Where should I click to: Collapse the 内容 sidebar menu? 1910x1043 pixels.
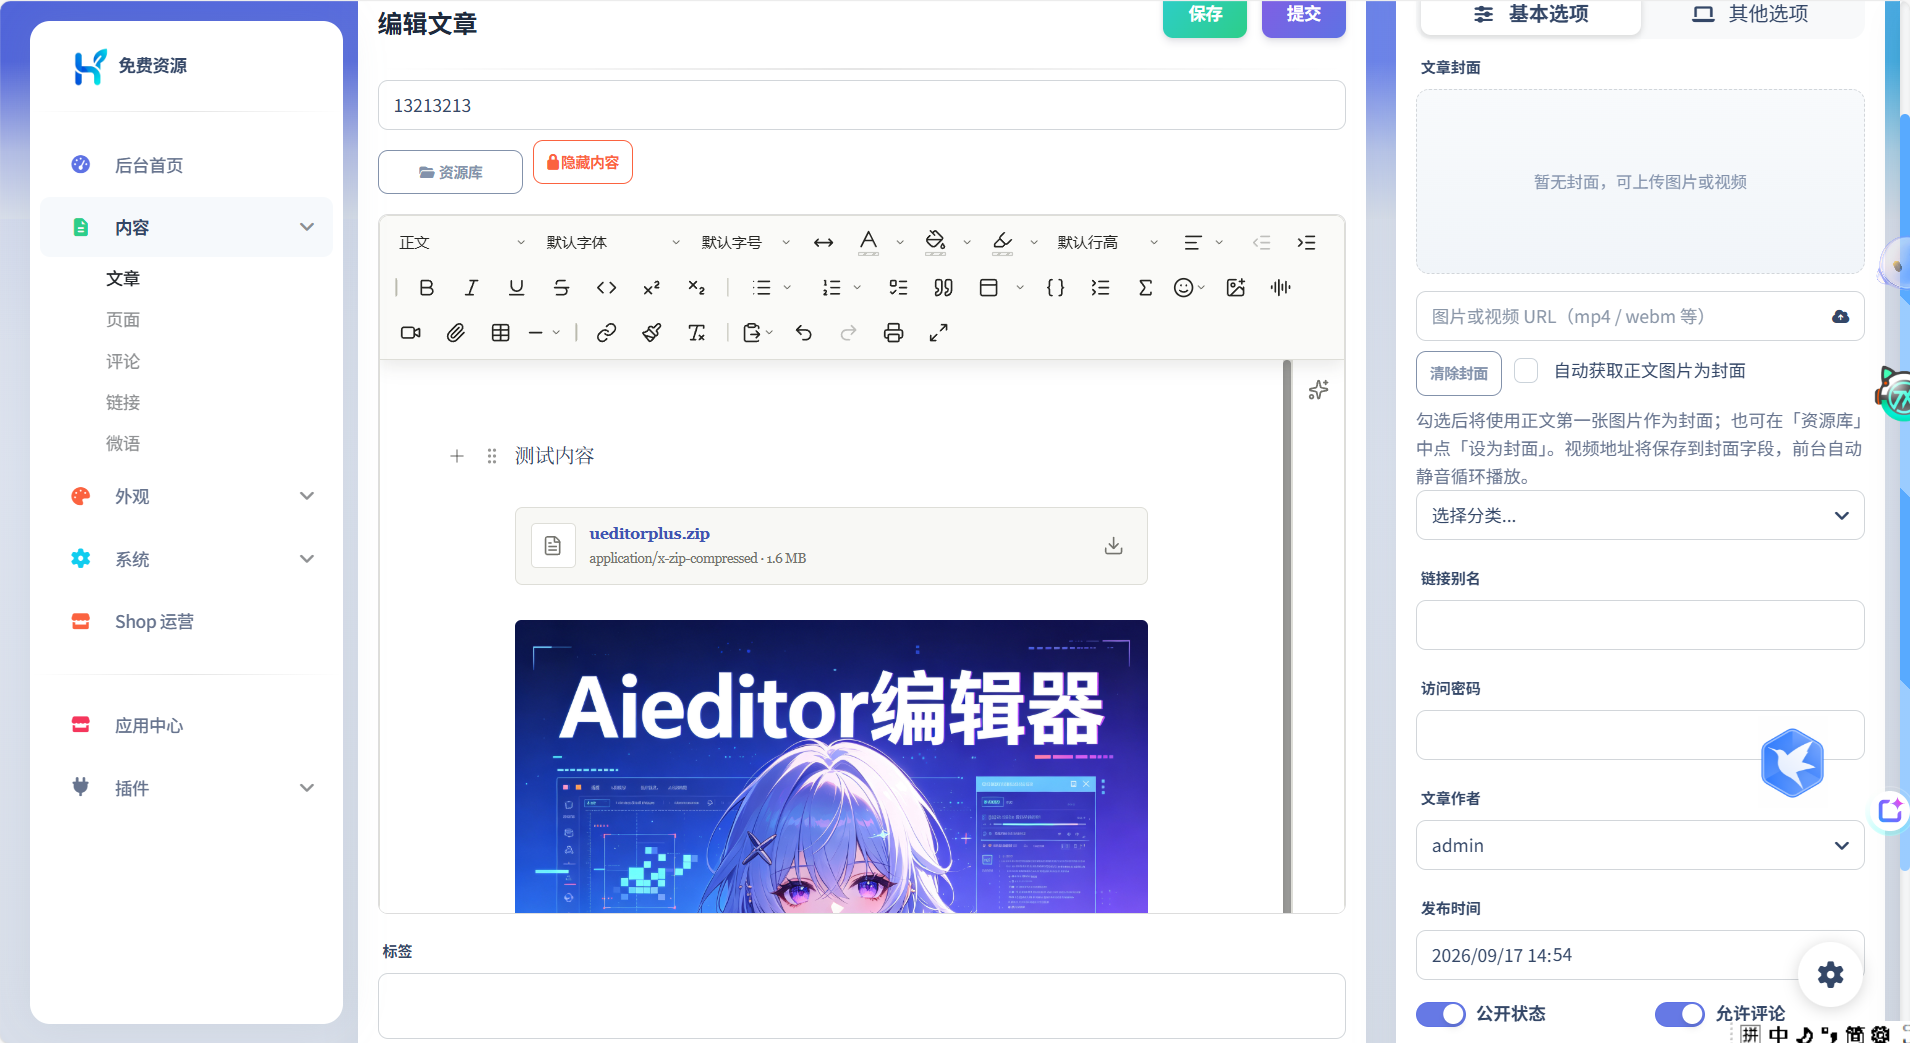pyautogui.click(x=187, y=228)
